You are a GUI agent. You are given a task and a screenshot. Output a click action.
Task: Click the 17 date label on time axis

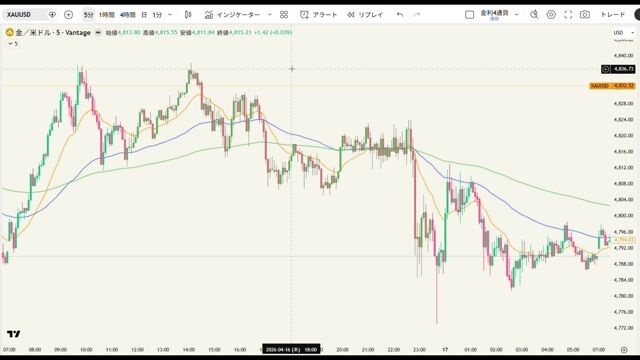point(445,350)
